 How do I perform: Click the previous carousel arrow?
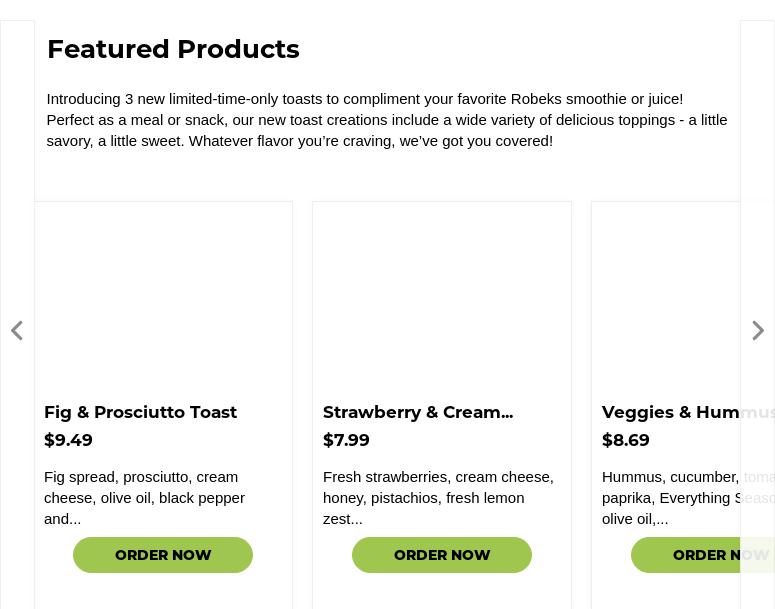(x=17, y=331)
